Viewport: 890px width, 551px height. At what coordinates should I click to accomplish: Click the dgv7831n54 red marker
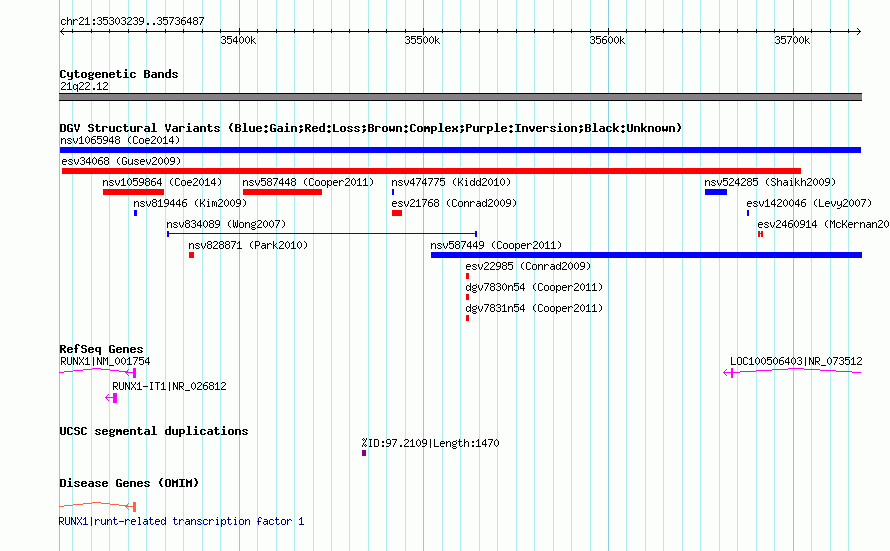click(467, 318)
